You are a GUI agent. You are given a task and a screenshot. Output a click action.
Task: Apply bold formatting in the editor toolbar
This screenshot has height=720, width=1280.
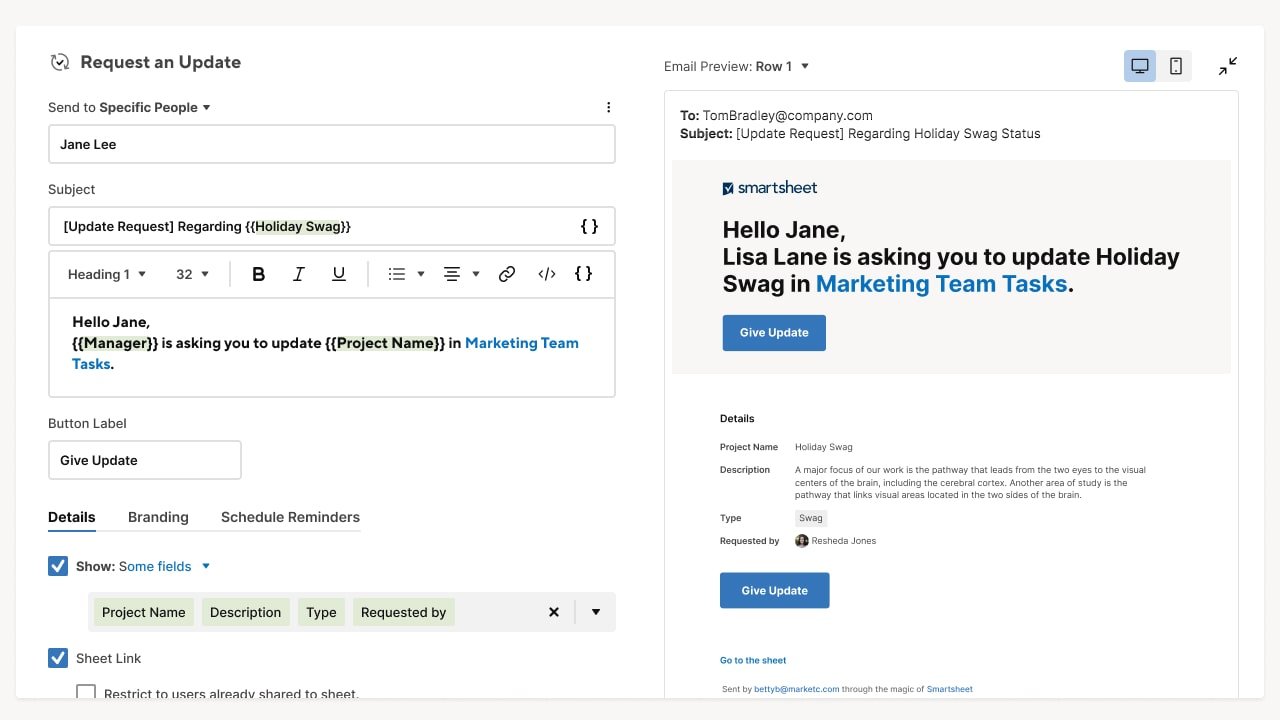pyautogui.click(x=258, y=274)
